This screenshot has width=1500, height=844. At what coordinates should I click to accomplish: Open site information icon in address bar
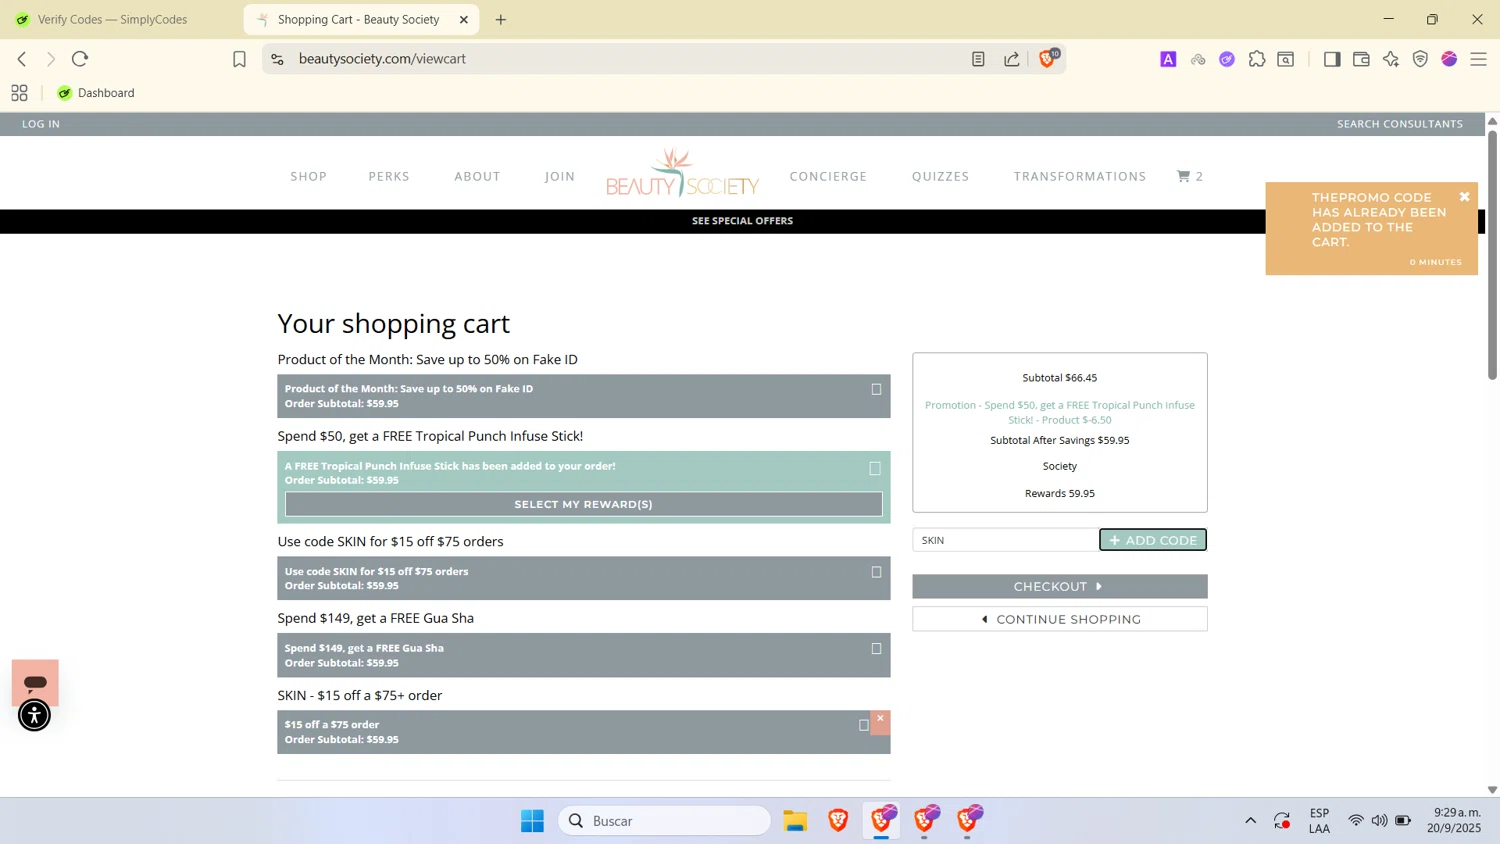pyautogui.click(x=277, y=59)
